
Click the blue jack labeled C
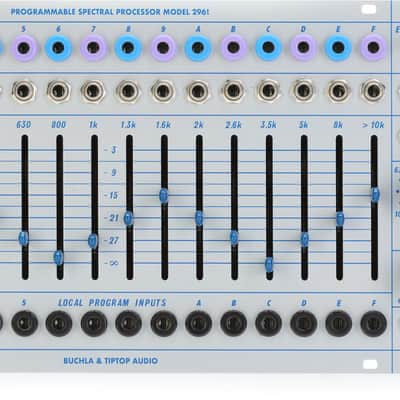click(x=268, y=48)
